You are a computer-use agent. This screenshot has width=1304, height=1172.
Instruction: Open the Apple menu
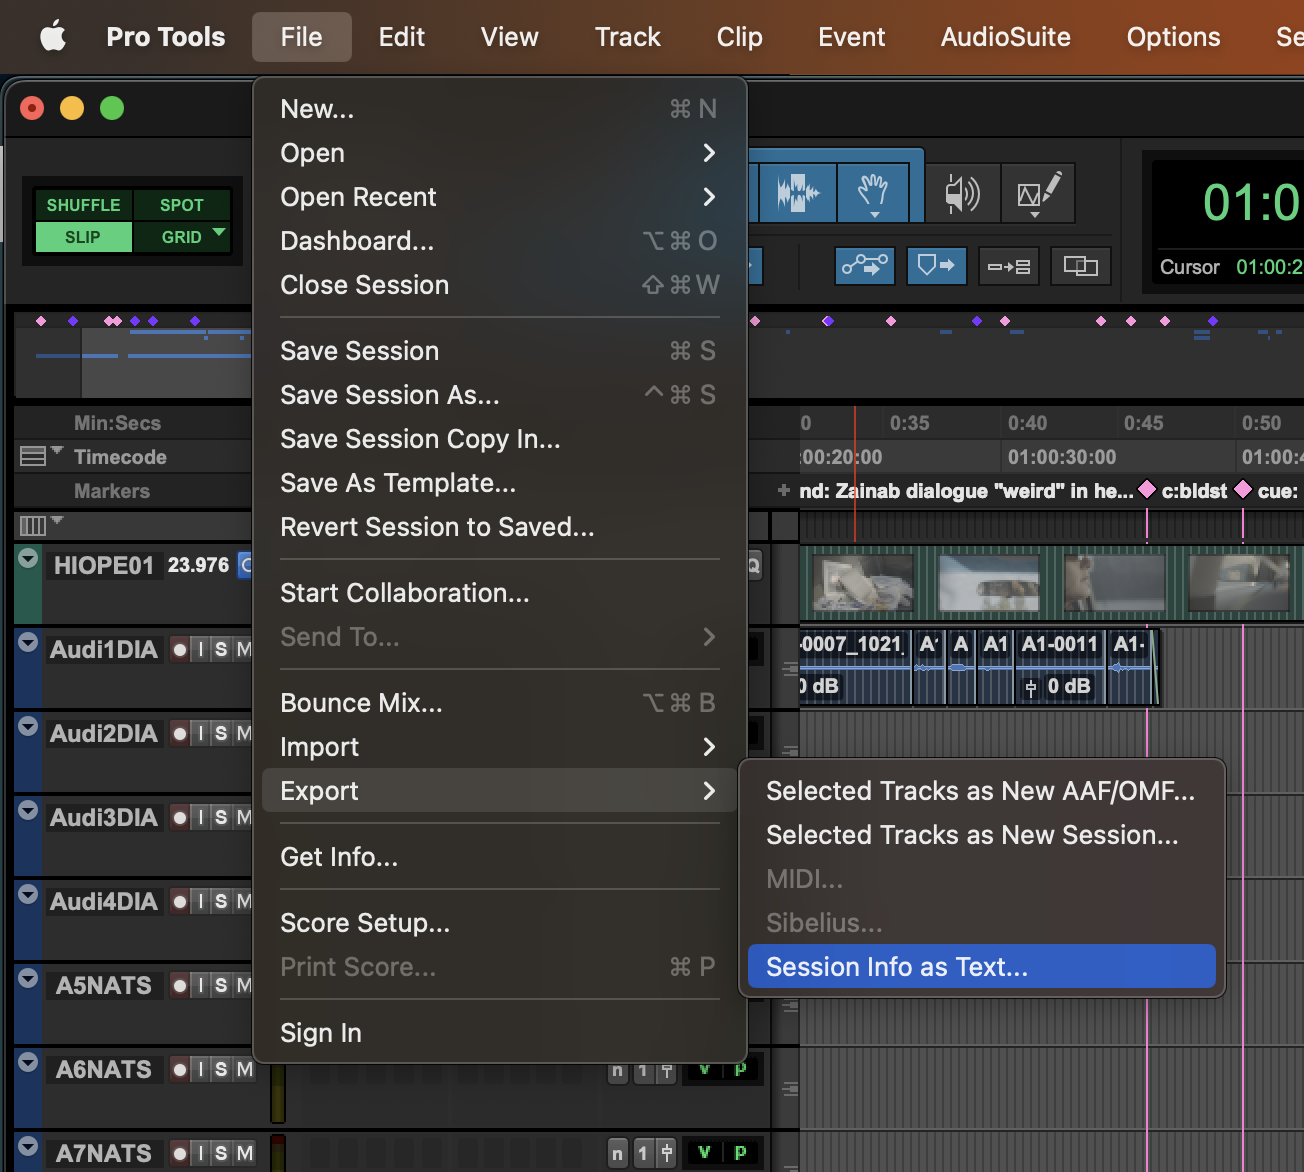tap(53, 37)
